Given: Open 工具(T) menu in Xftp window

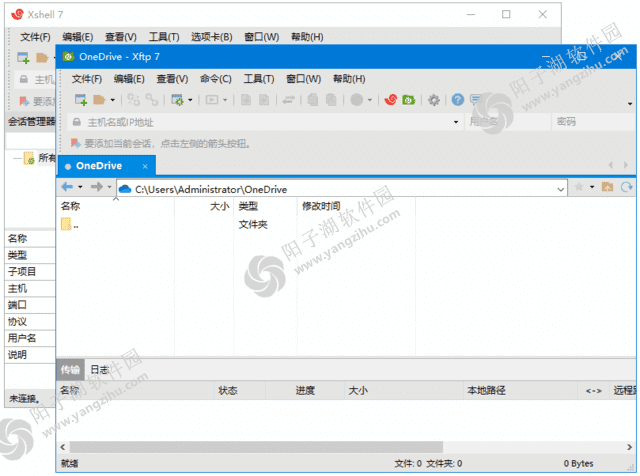Looking at the screenshot, I should point(259,79).
